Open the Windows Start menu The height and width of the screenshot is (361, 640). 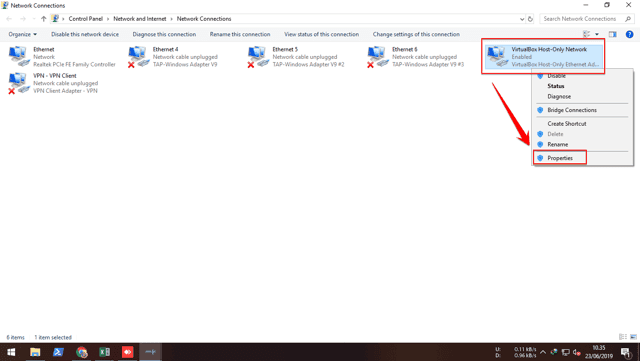pyautogui.click(x=11, y=352)
